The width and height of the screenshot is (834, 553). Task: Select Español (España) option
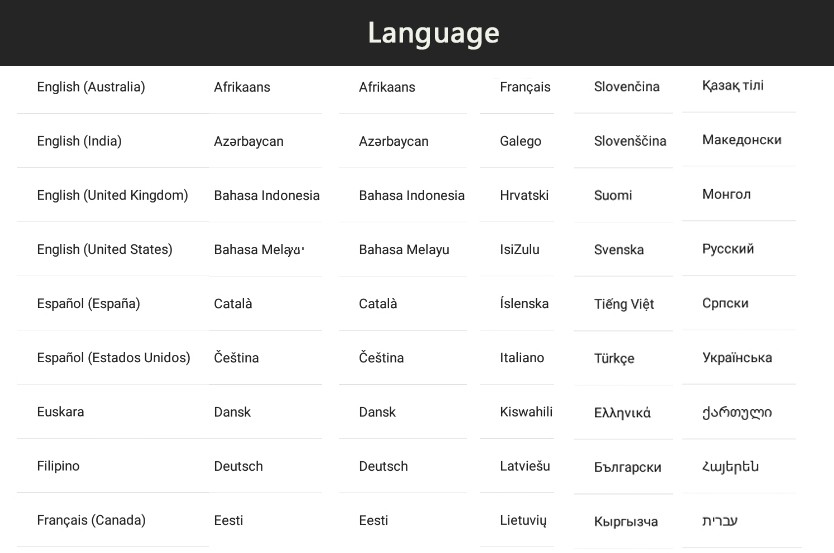(x=112, y=304)
